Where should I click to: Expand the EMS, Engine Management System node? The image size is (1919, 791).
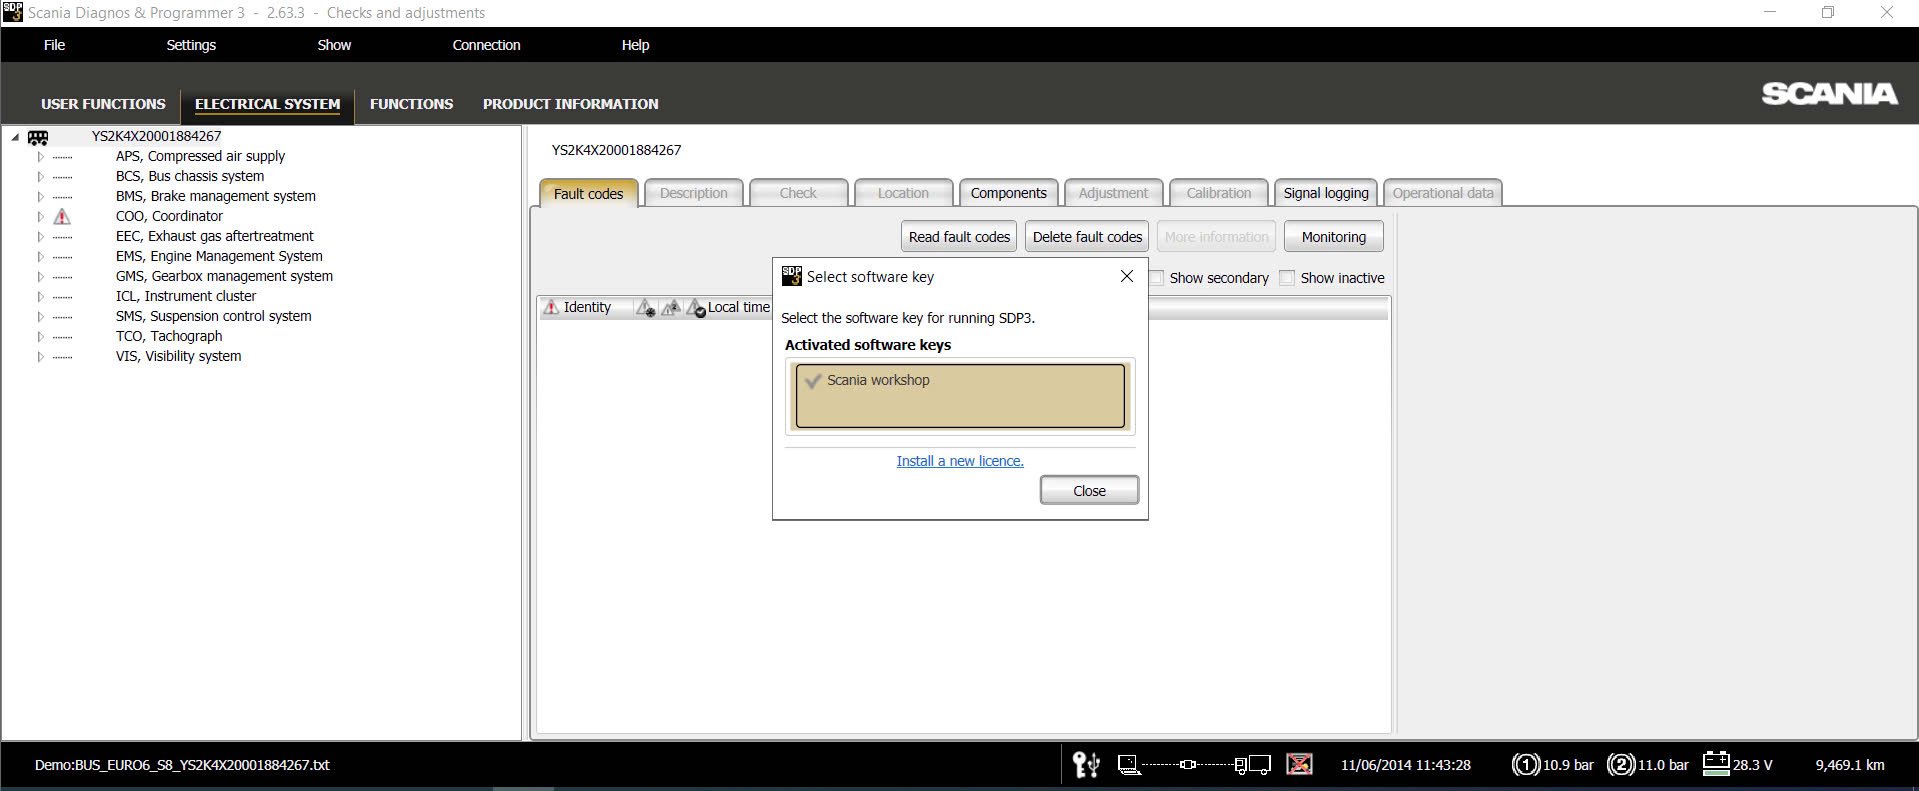point(40,257)
